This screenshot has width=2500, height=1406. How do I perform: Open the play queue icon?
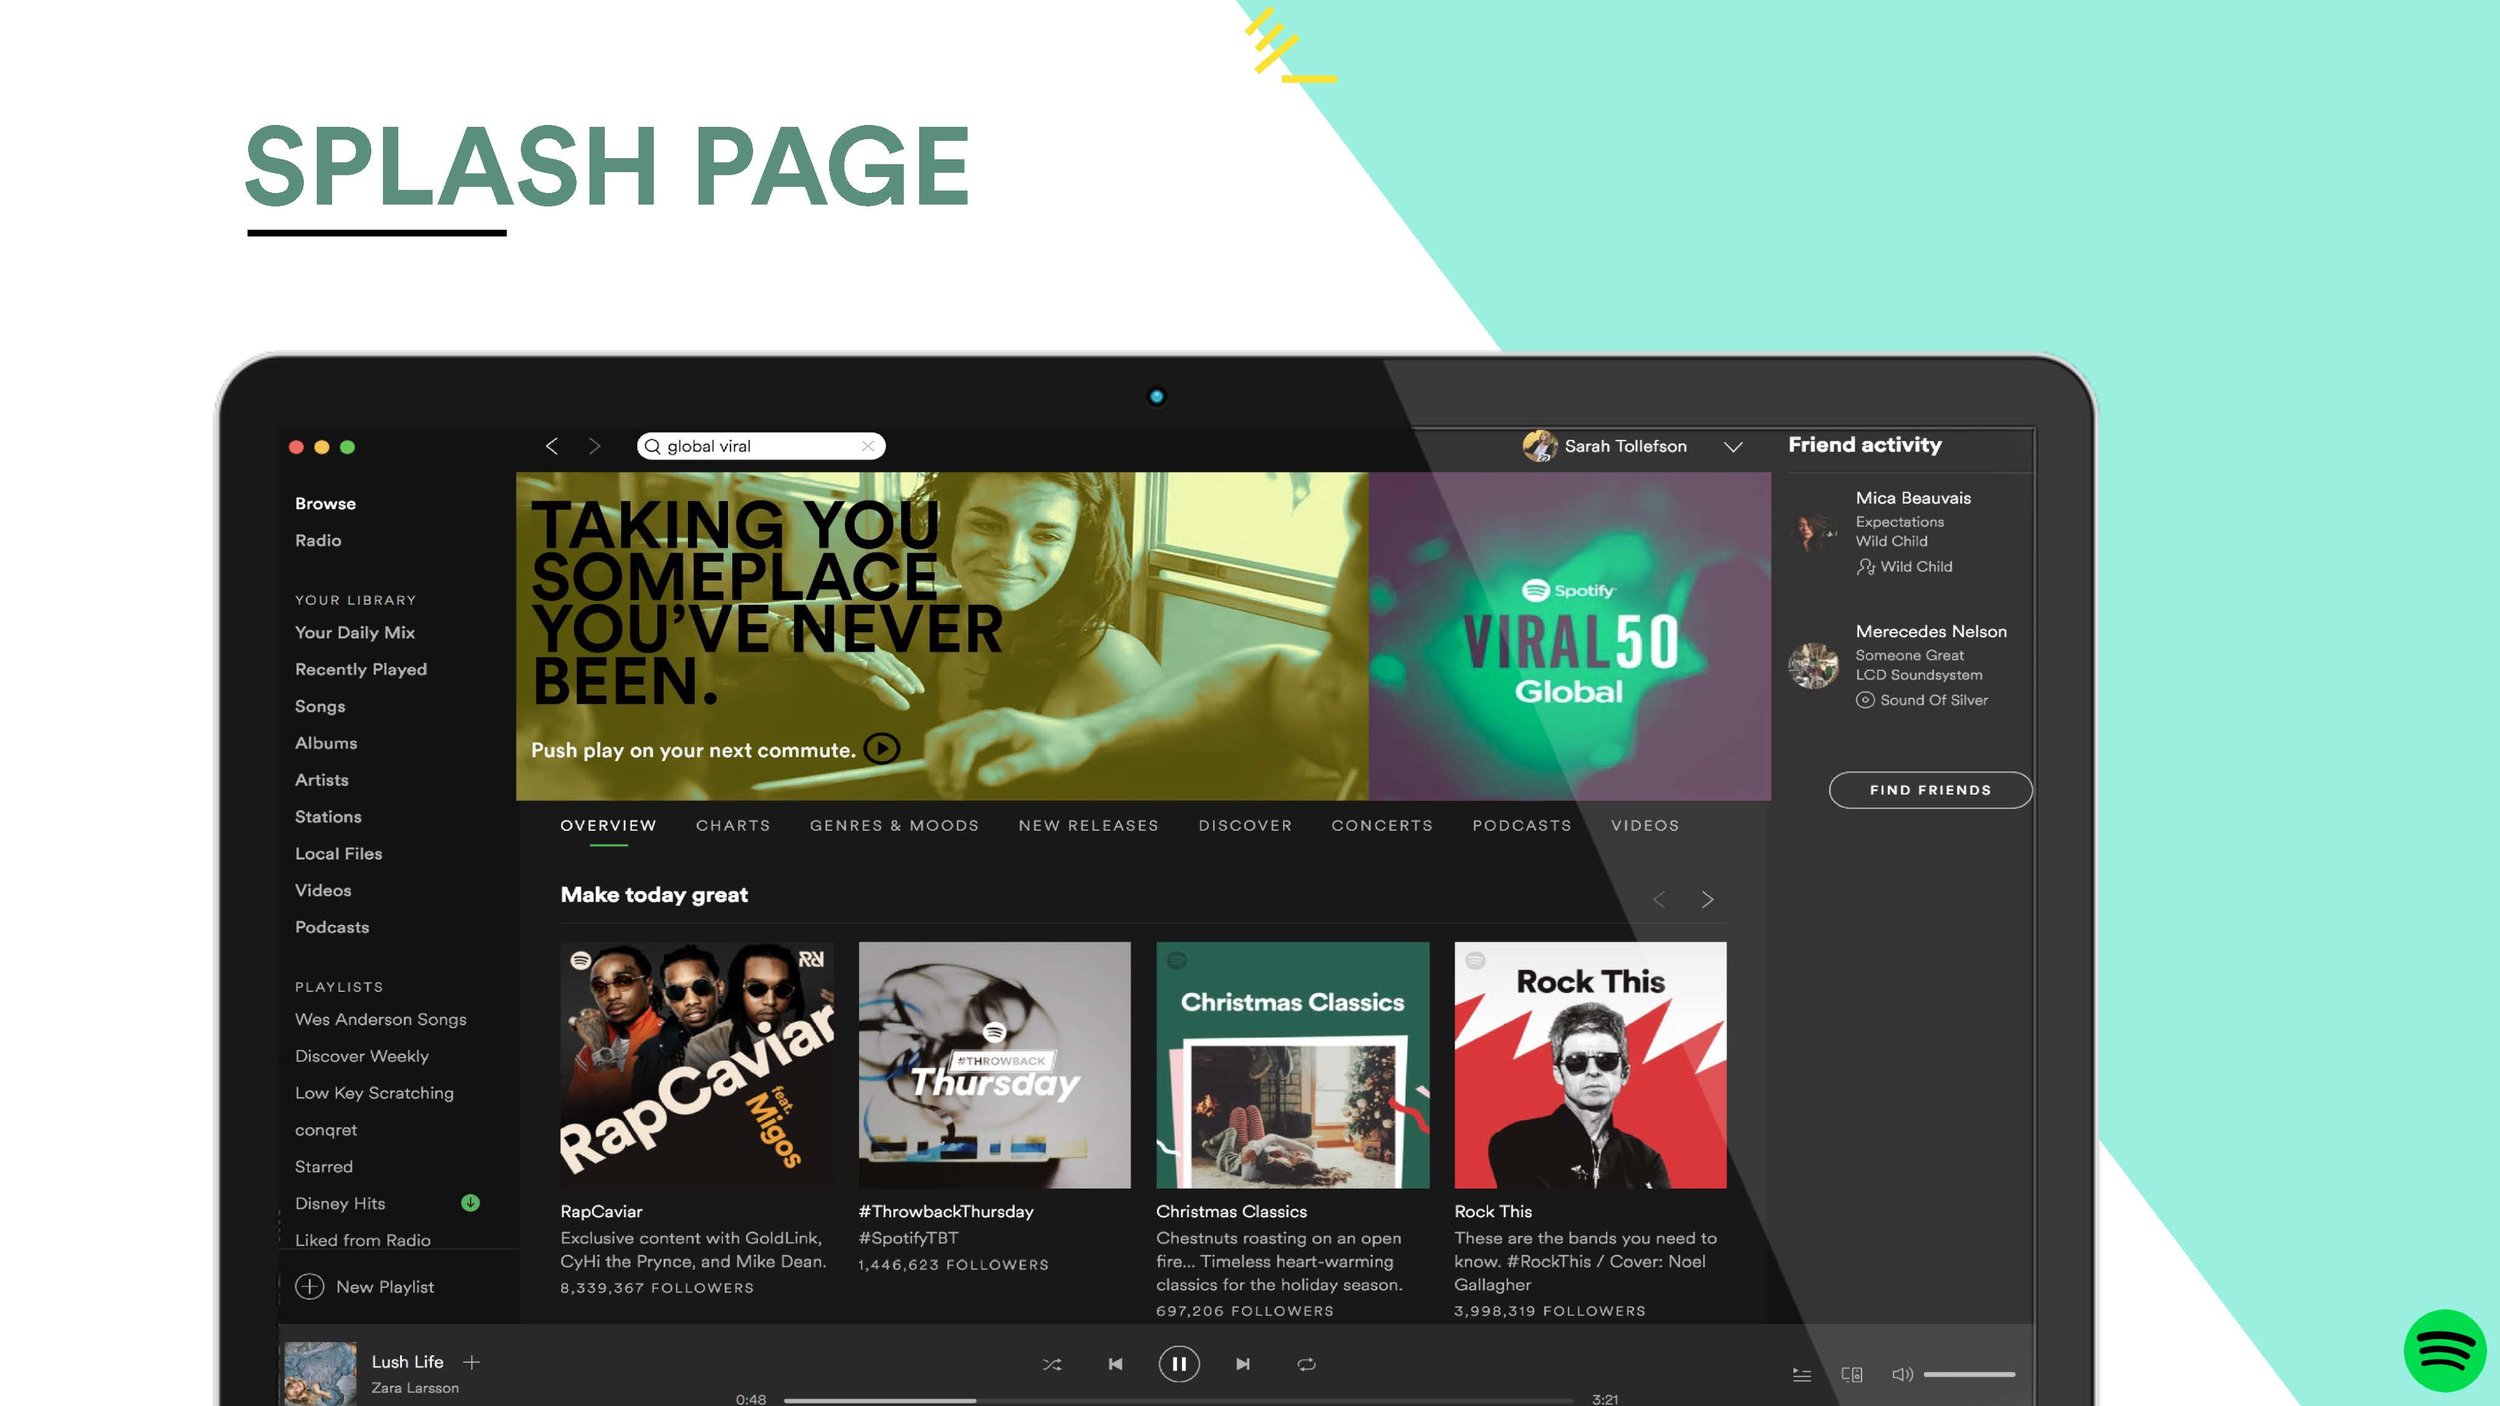pyautogui.click(x=1802, y=1375)
